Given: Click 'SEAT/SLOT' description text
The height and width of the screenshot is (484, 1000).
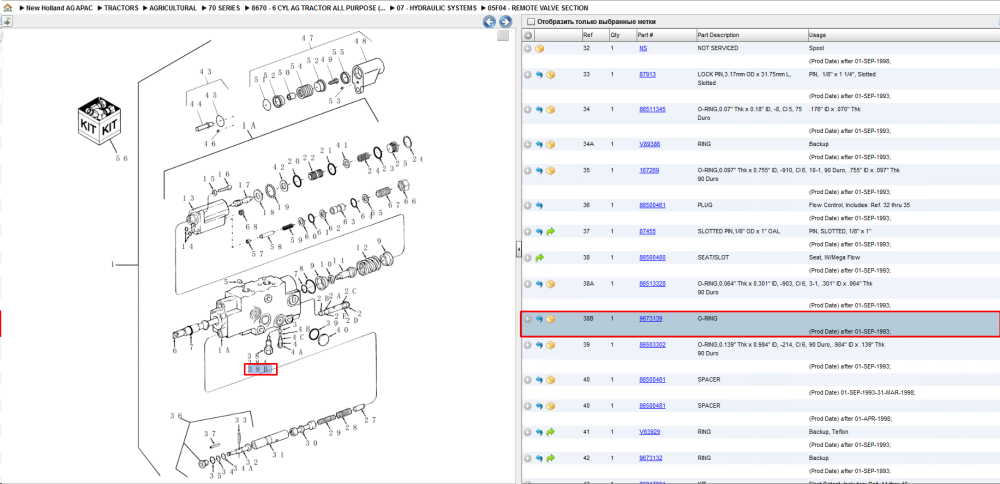Looking at the screenshot, I should pyautogui.click(x=712, y=258).
